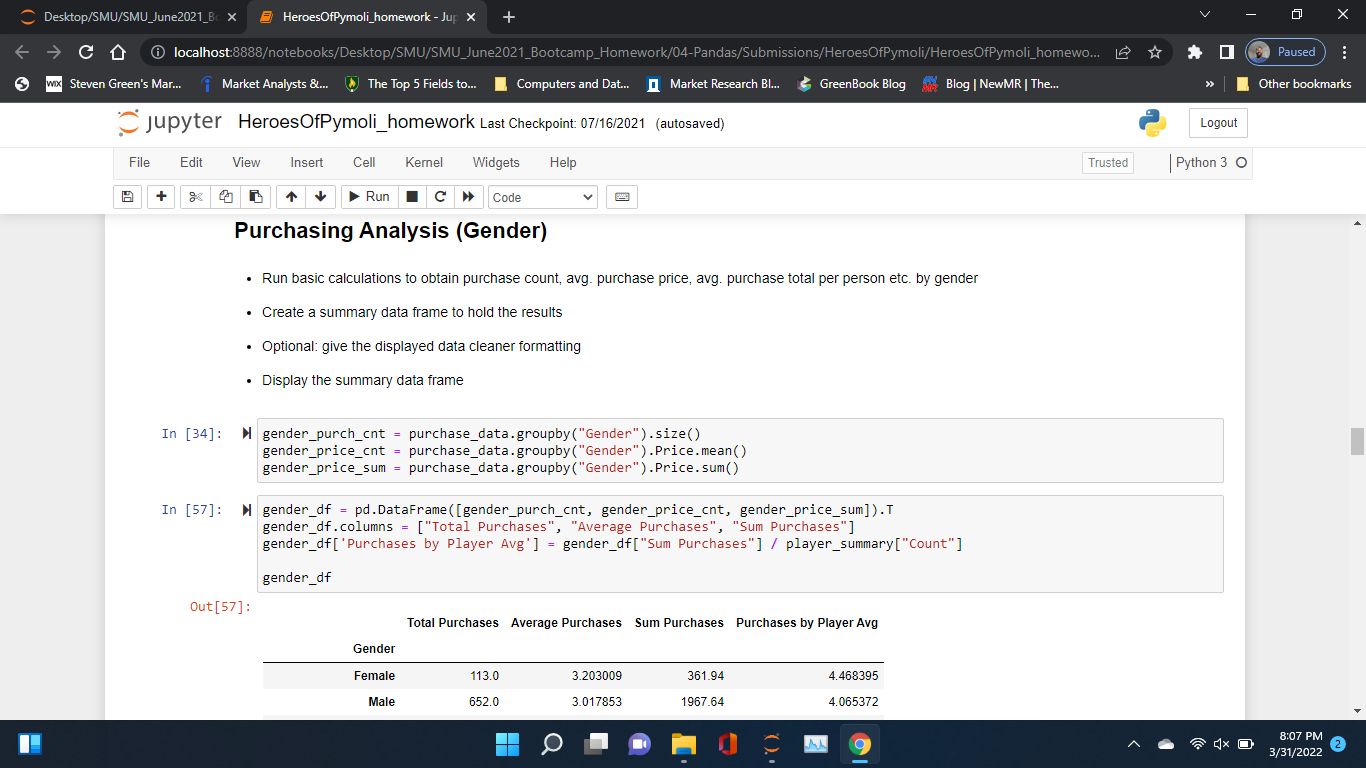This screenshot has width=1366, height=768.
Task: Open Windows Start menu
Action: pyautogui.click(x=507, y=744)
